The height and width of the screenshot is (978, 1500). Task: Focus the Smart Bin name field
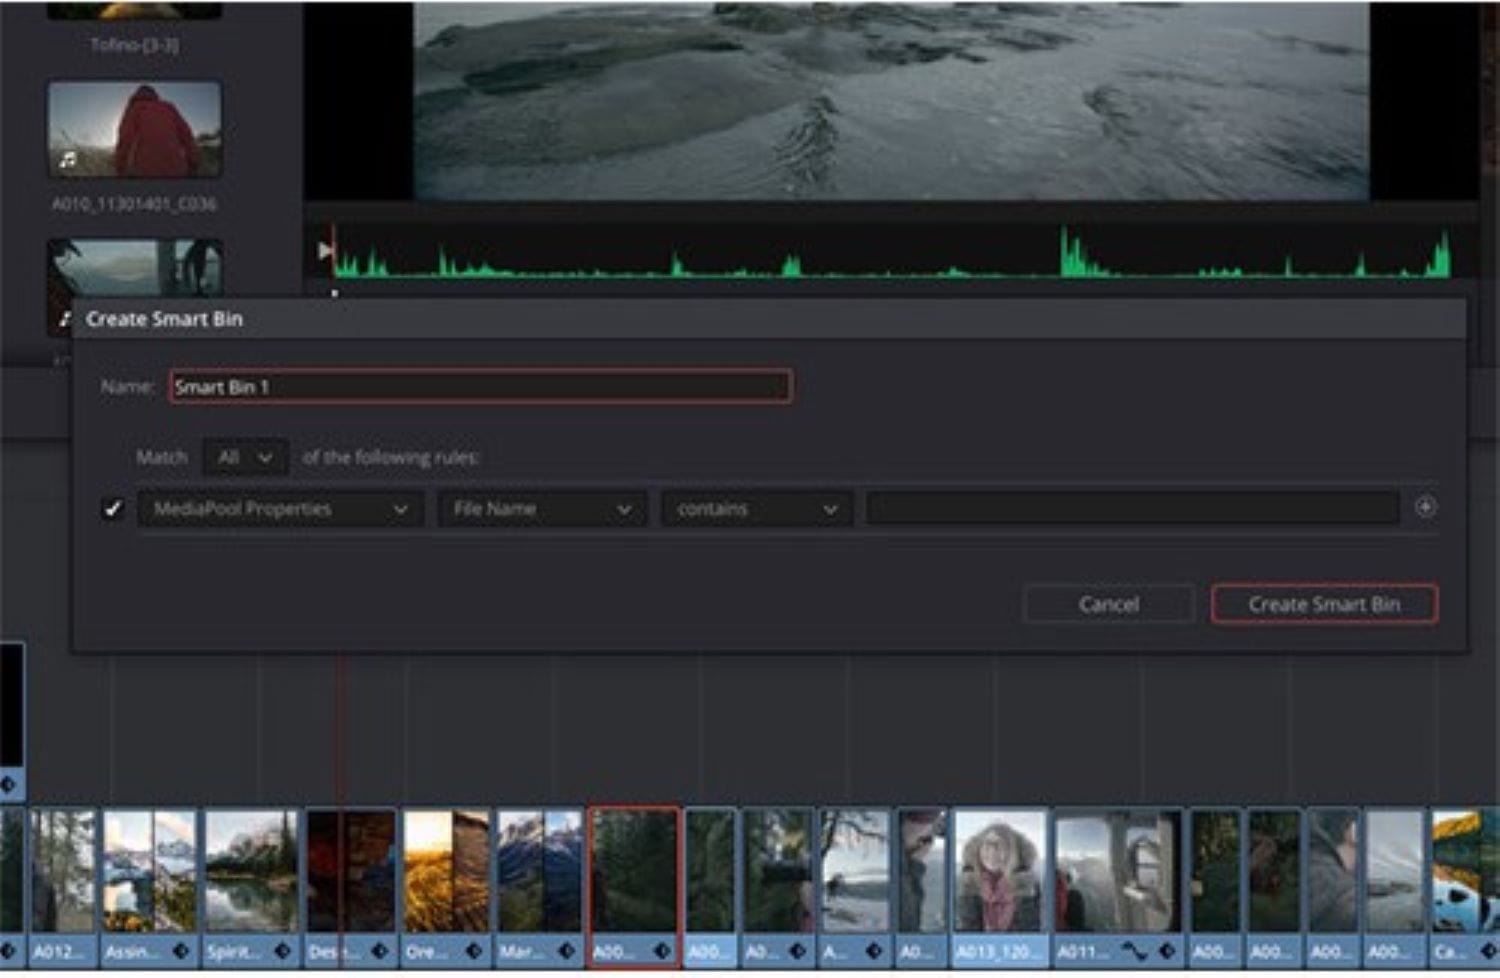(480, 387)
